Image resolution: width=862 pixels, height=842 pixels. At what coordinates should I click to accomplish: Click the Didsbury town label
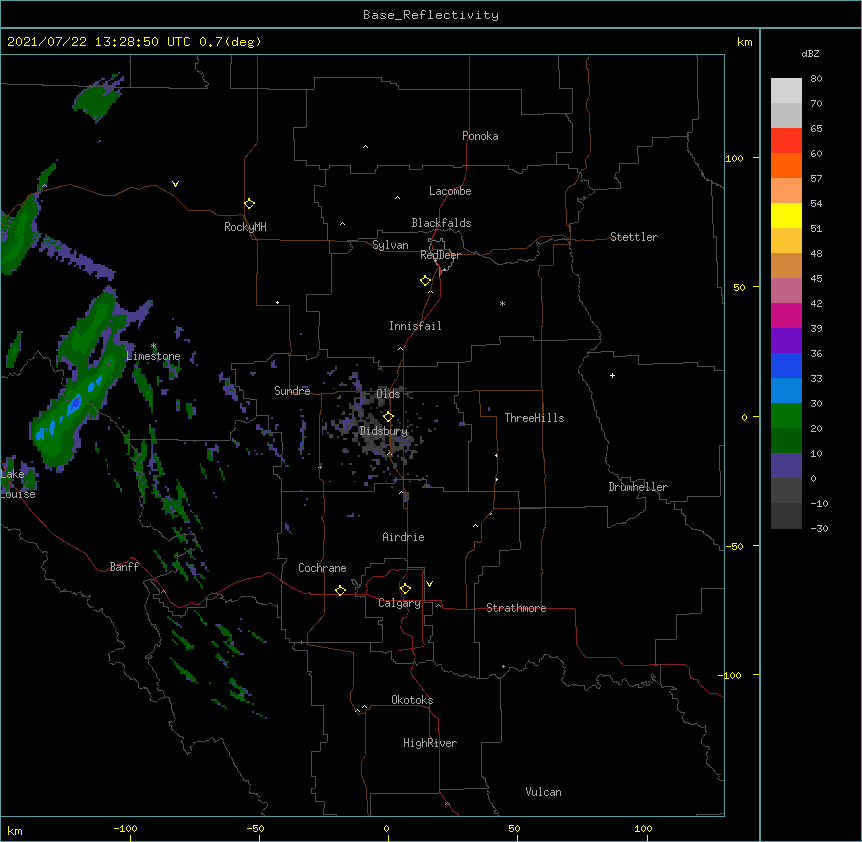point(384,431)
